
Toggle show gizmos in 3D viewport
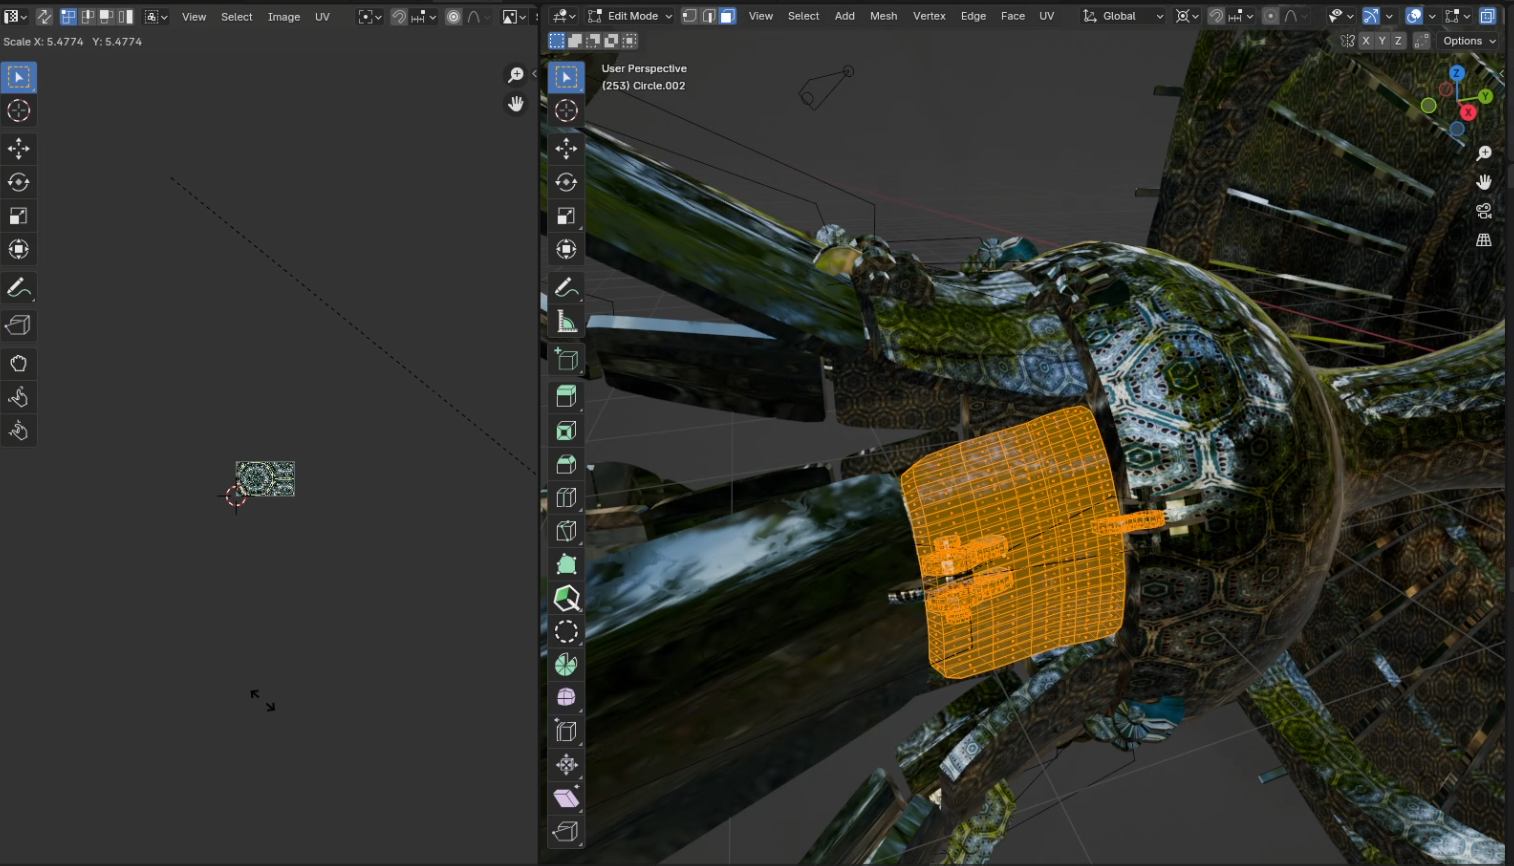[x=1371, y=16]
